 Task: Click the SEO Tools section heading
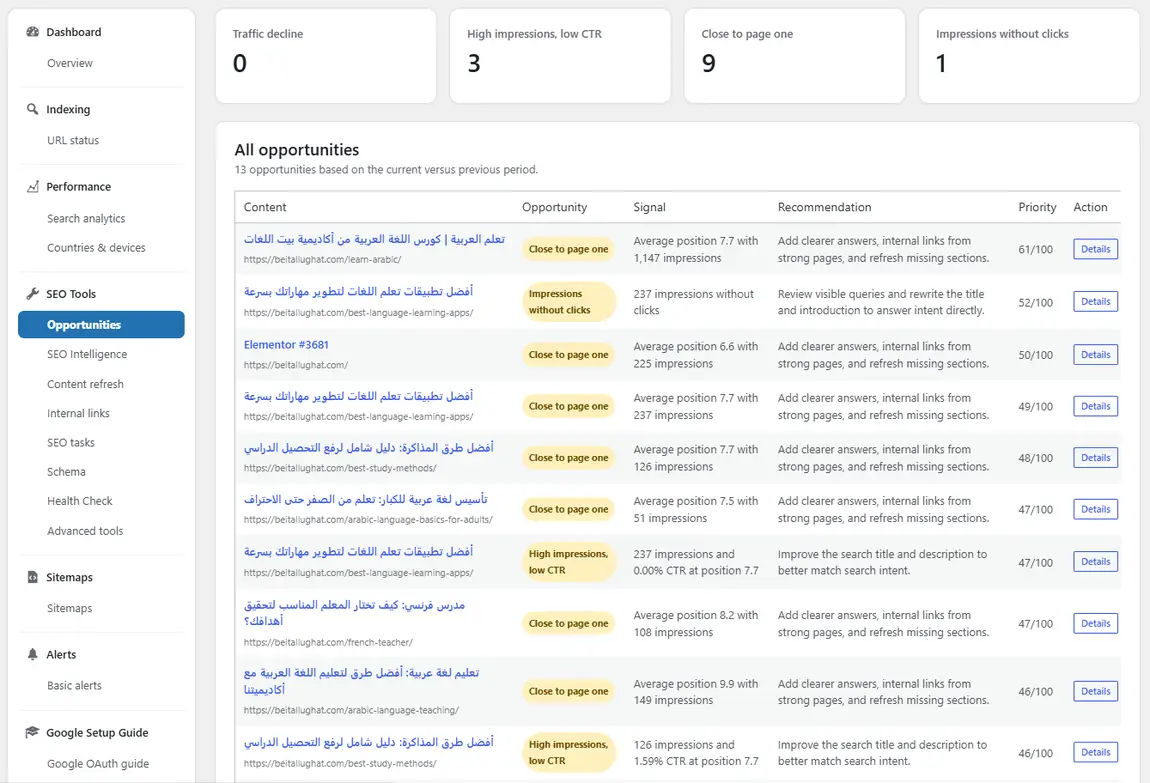[x=71, y=294]
